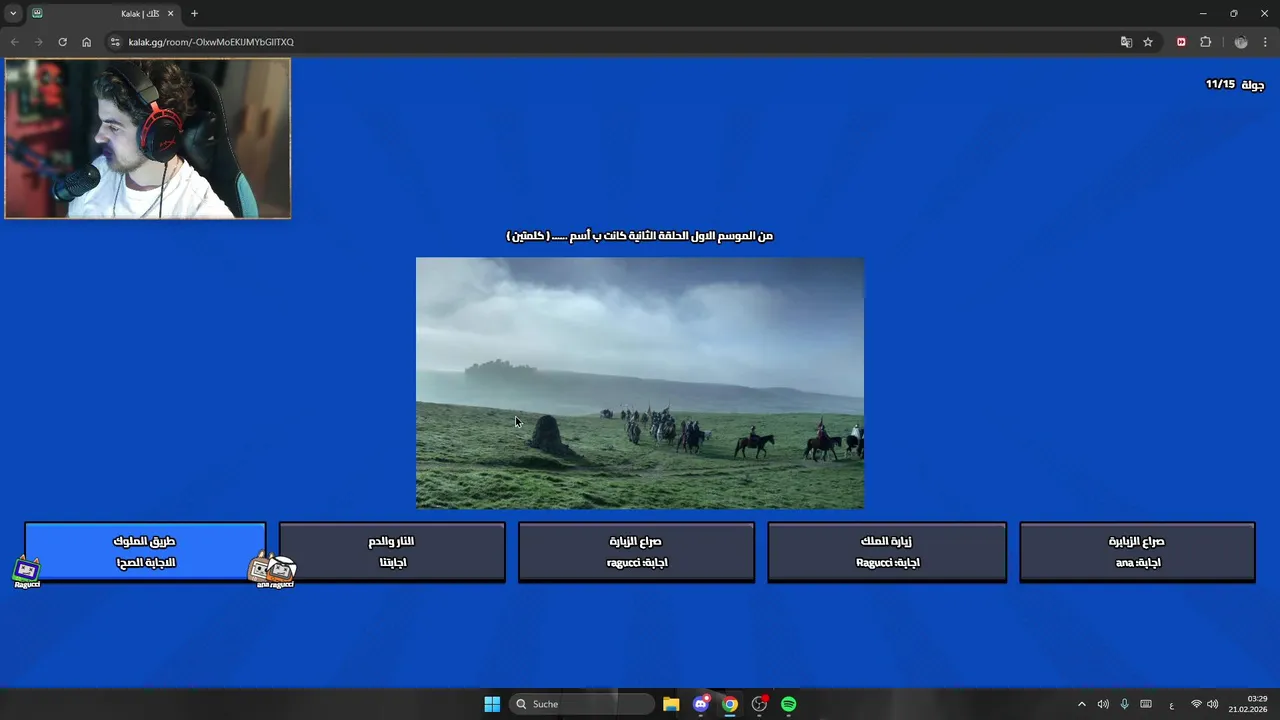Open Wi-Fi network settings in the tray
This screenshot has width=1280, height=720.
[x=1196, y=704]
